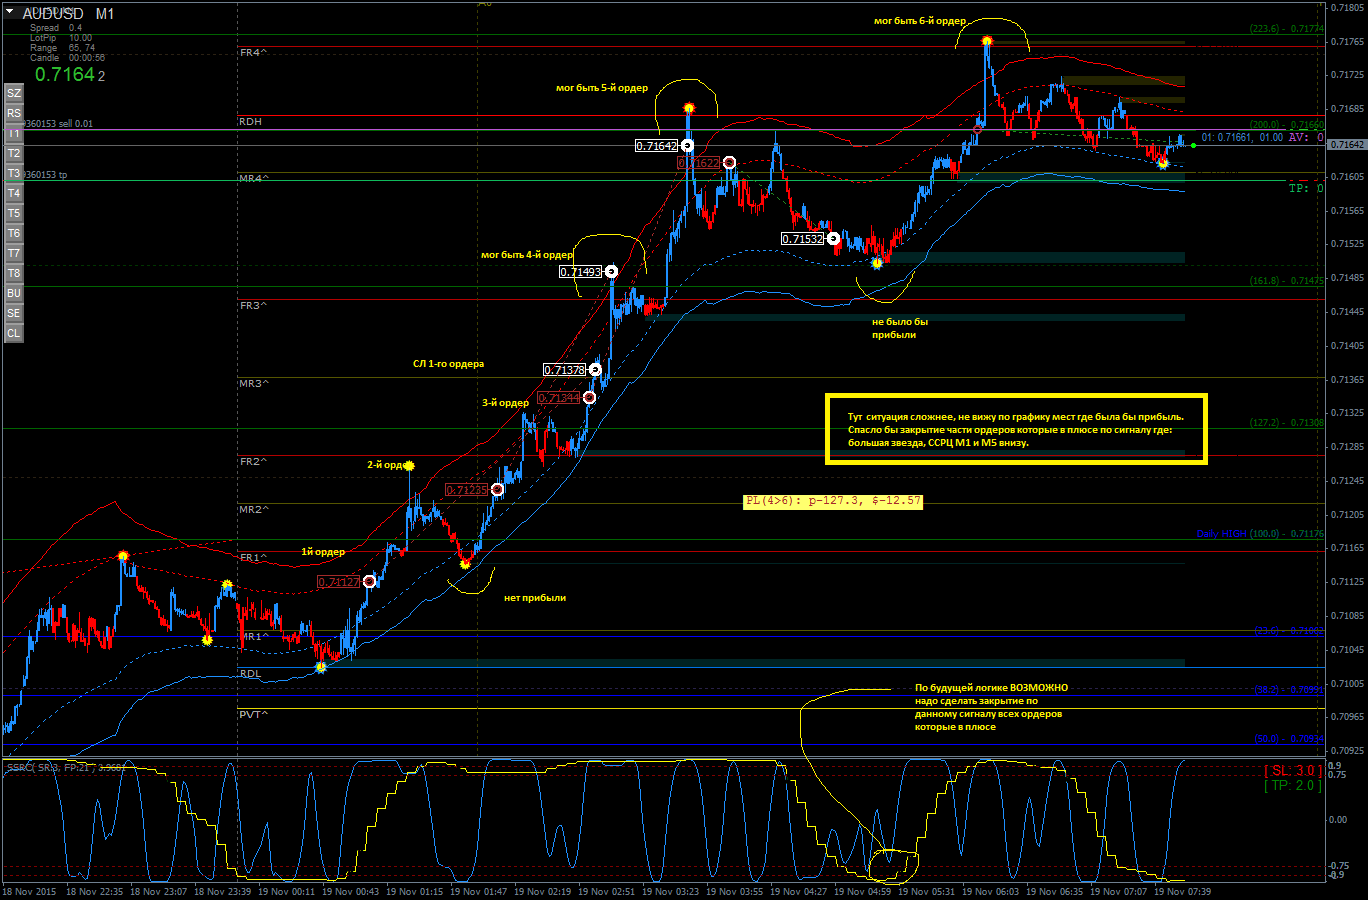Click the (223.6) - 0.71774 fib label
Image resolution: width=1368 pixels, height=900 pixels.
pos(1286,29)
